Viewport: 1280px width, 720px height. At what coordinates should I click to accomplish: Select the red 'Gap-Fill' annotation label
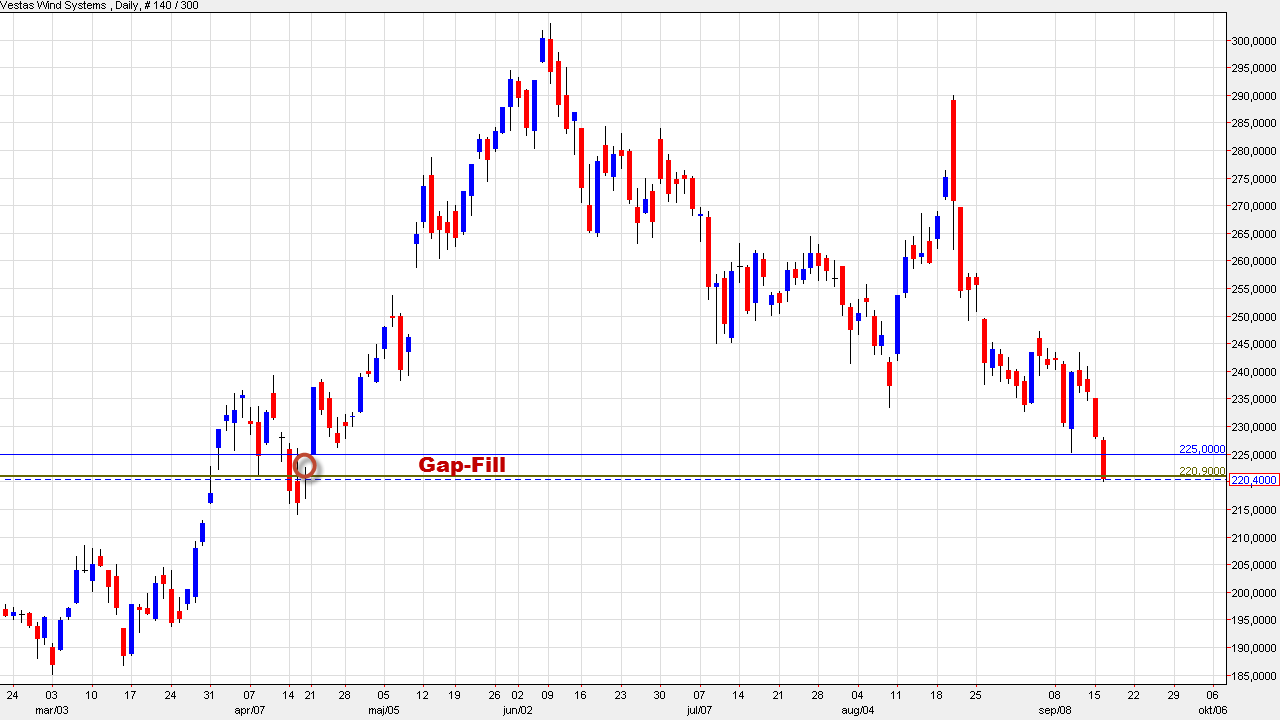coord(462,465)
